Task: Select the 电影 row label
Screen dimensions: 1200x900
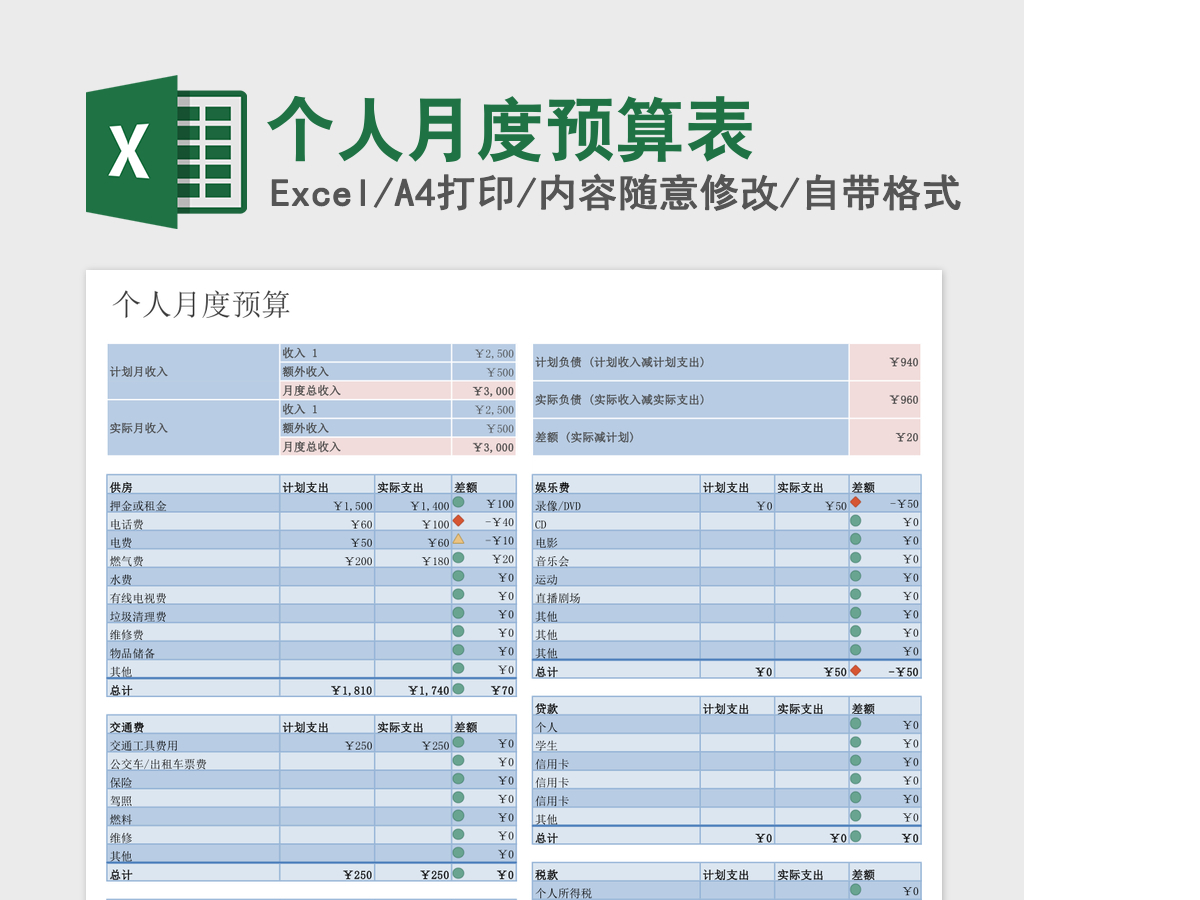Action: click(616, 541)
